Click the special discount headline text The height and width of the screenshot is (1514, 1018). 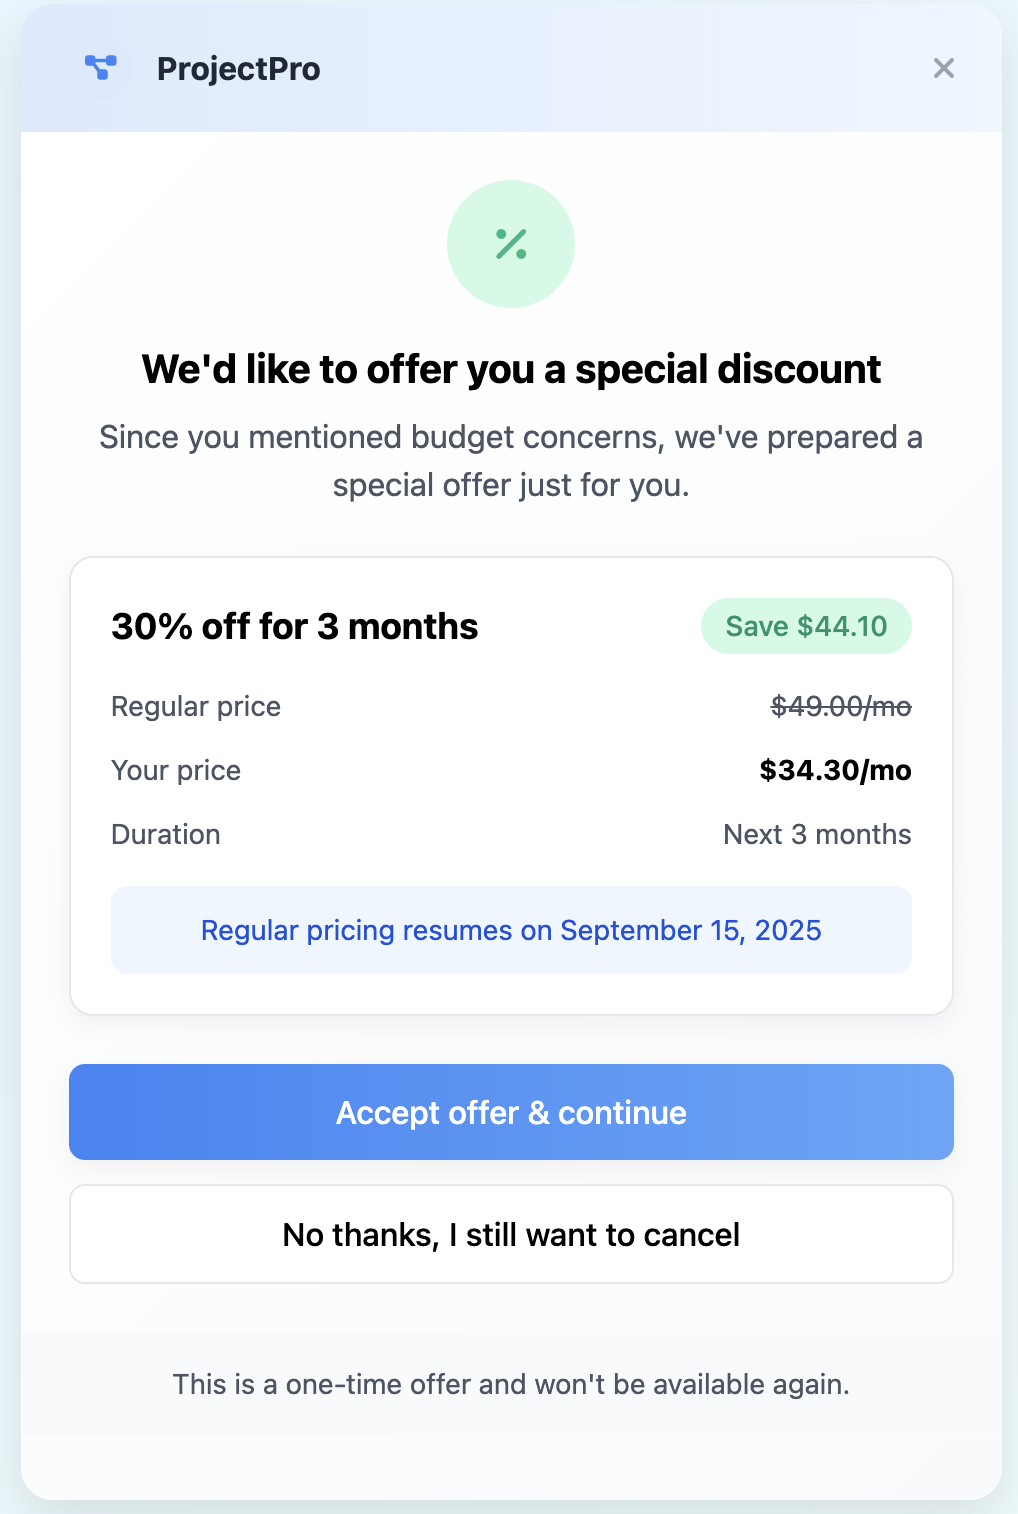[x=511, y=369]
